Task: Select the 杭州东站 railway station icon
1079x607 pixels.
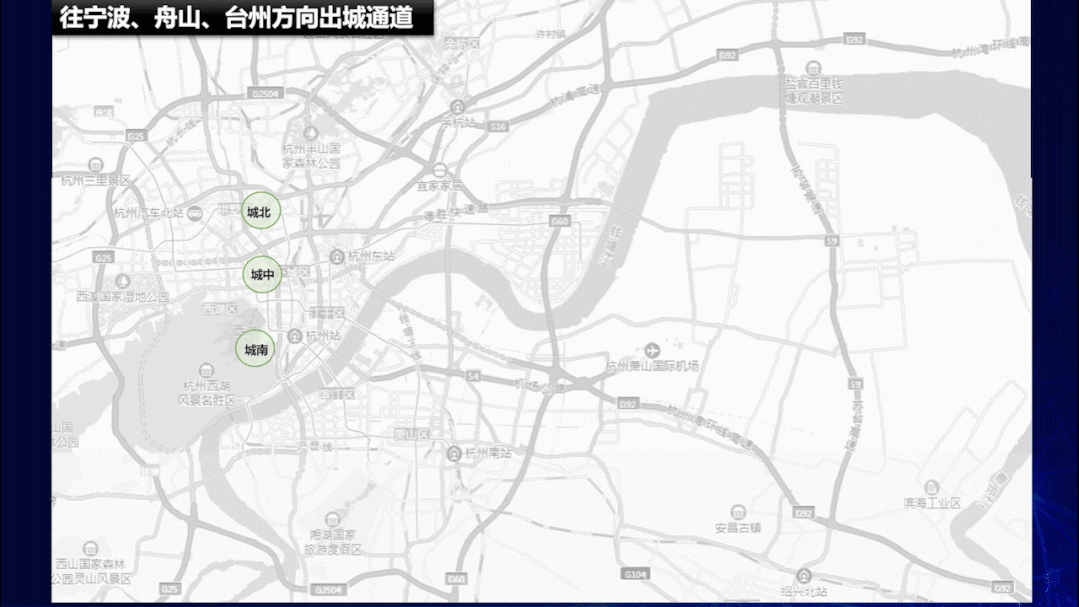Action: [336, 257]
